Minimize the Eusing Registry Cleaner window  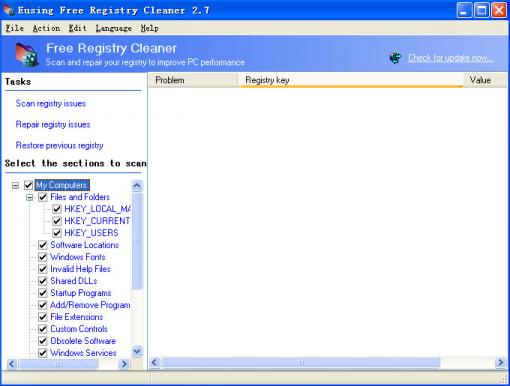[x=464, y=10]
